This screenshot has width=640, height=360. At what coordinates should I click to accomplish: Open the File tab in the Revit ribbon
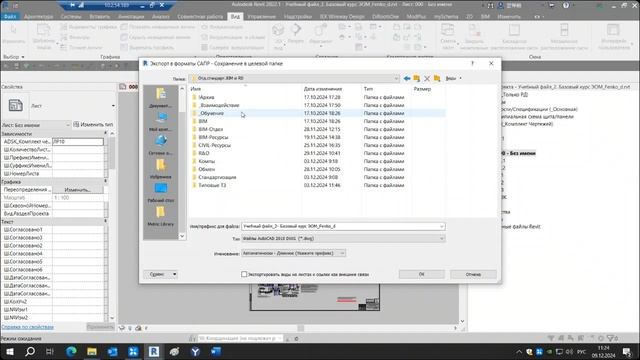pos(10,17)
